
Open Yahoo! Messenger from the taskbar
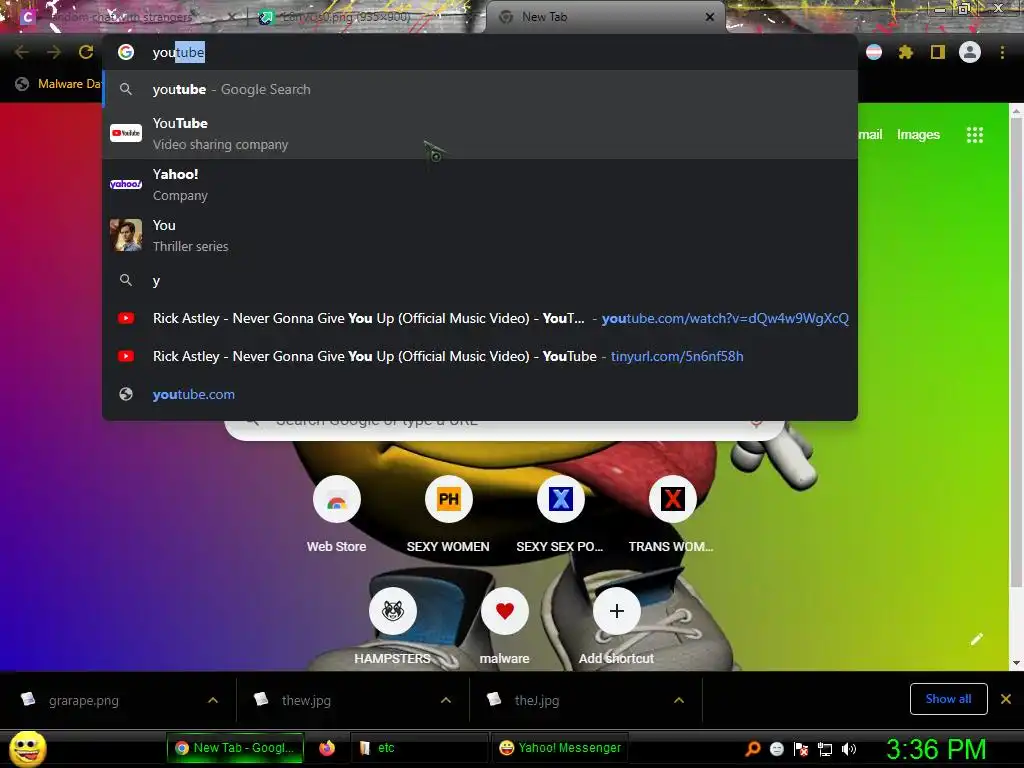coord(559,748)
